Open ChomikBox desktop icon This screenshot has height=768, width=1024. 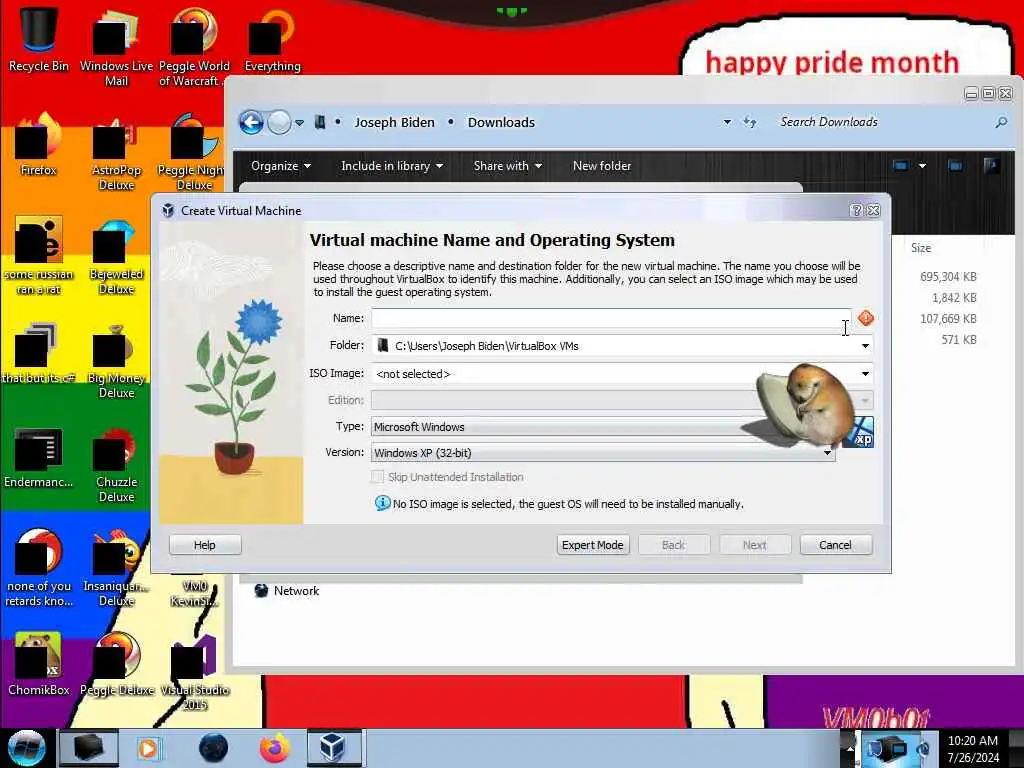coord(38,664)
